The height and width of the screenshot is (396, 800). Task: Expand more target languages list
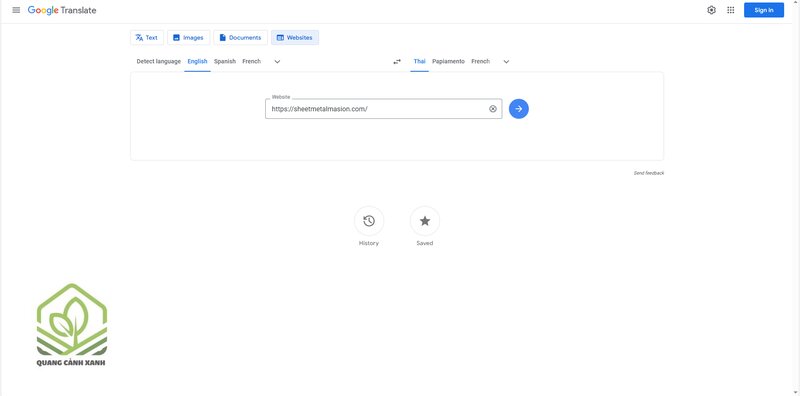507,62
